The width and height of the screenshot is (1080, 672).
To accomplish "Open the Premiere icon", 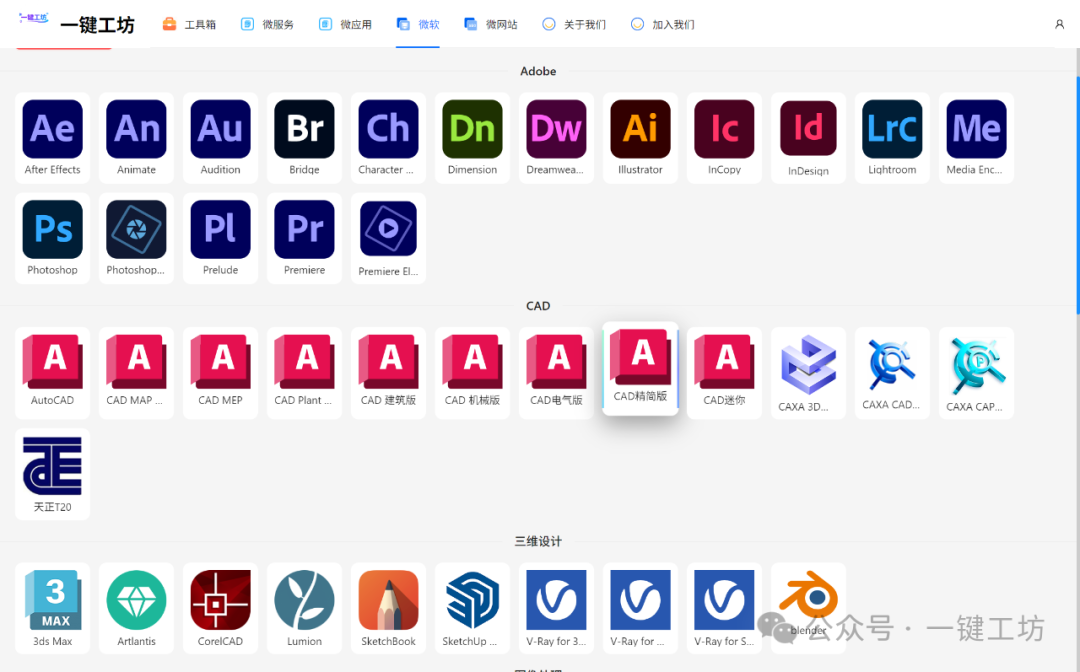I will [304, 238].
